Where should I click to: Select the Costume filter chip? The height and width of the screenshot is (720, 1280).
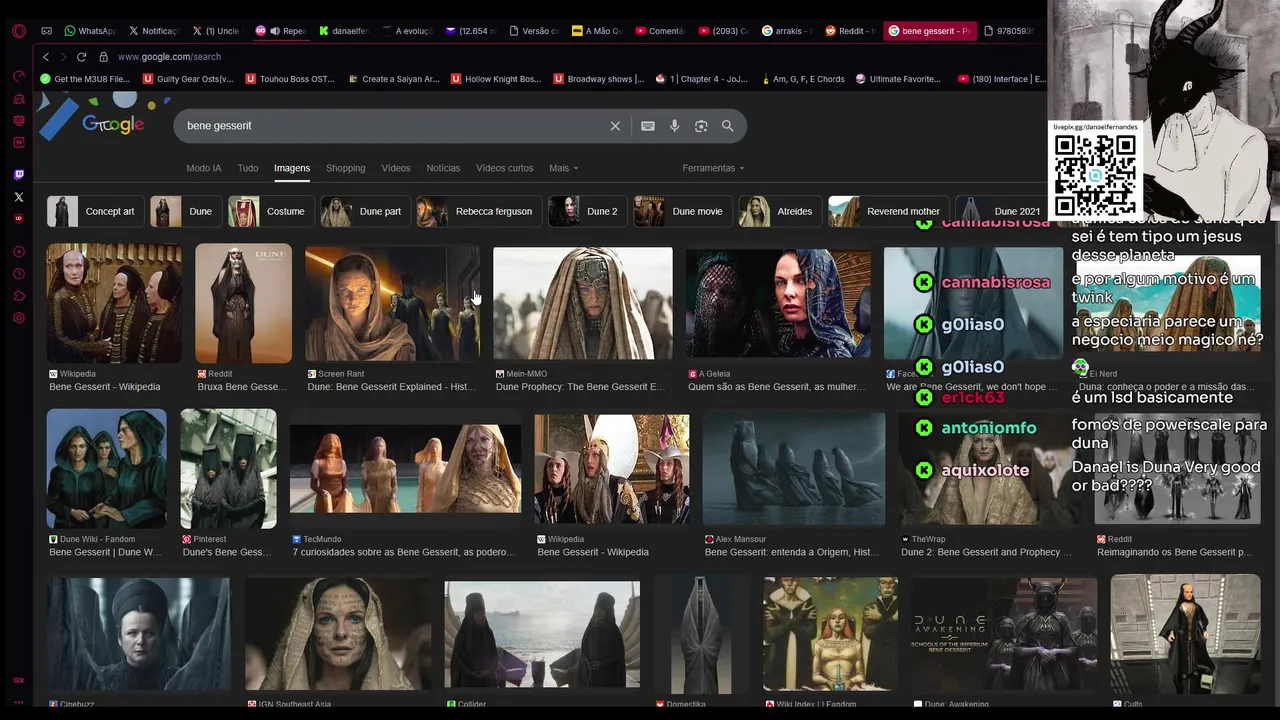[x=269, y=211]
